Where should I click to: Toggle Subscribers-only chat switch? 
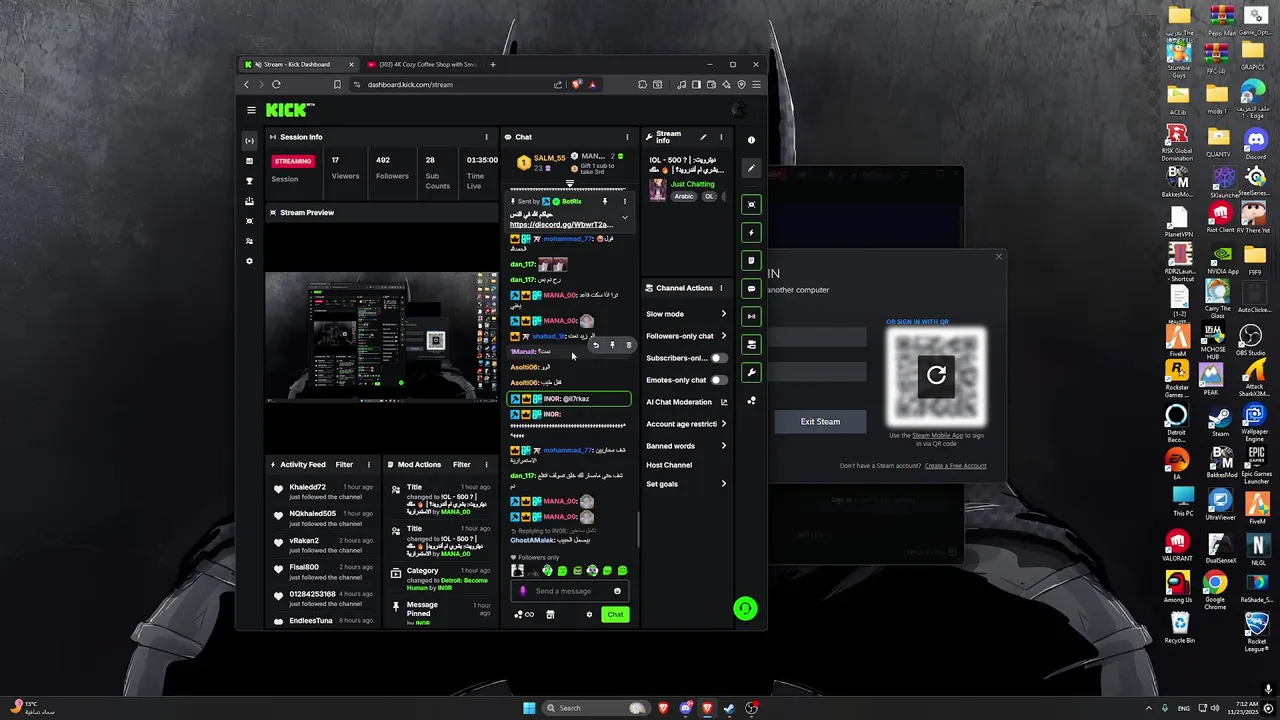coord(719,358)
